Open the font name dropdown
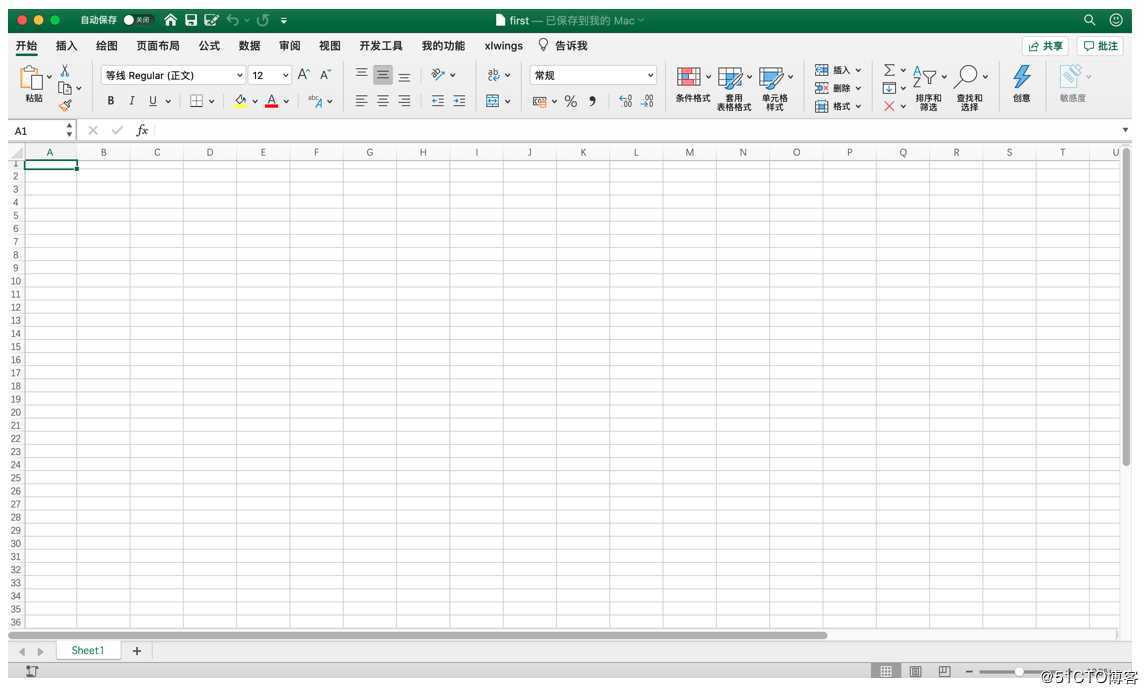Image resolution: width=1148 pixels, height=694 pixels. (x=239, y=75)
